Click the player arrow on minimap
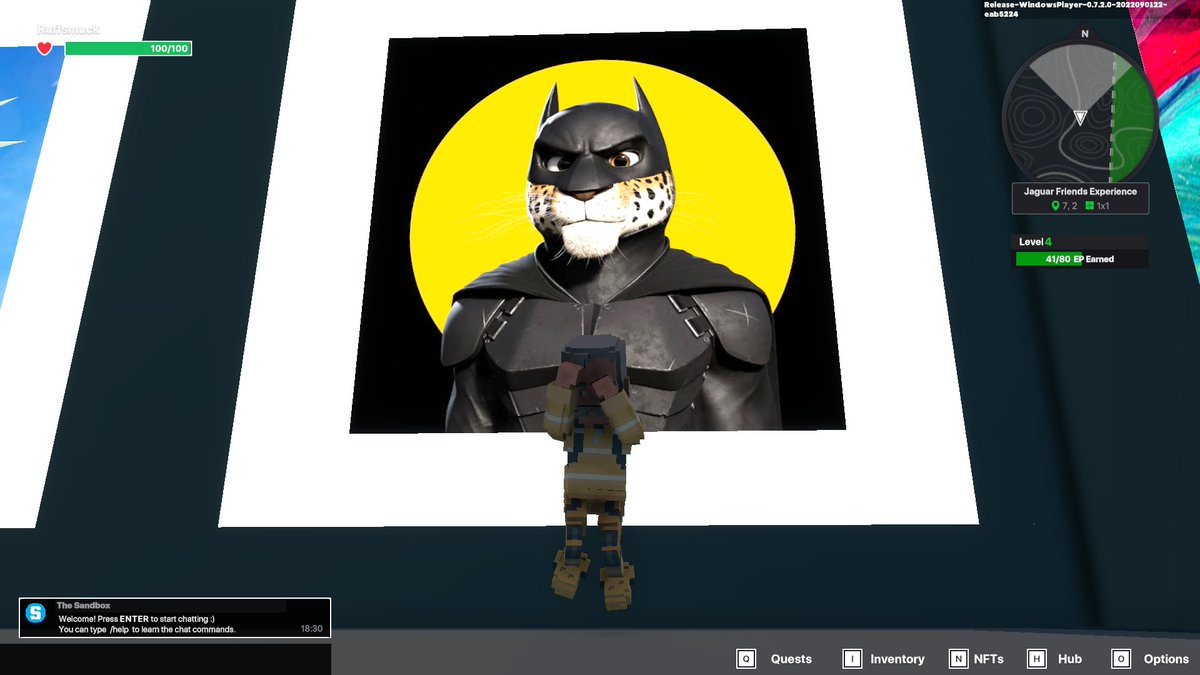This screenshot has width=1200, height=675. pos(1080,118)
